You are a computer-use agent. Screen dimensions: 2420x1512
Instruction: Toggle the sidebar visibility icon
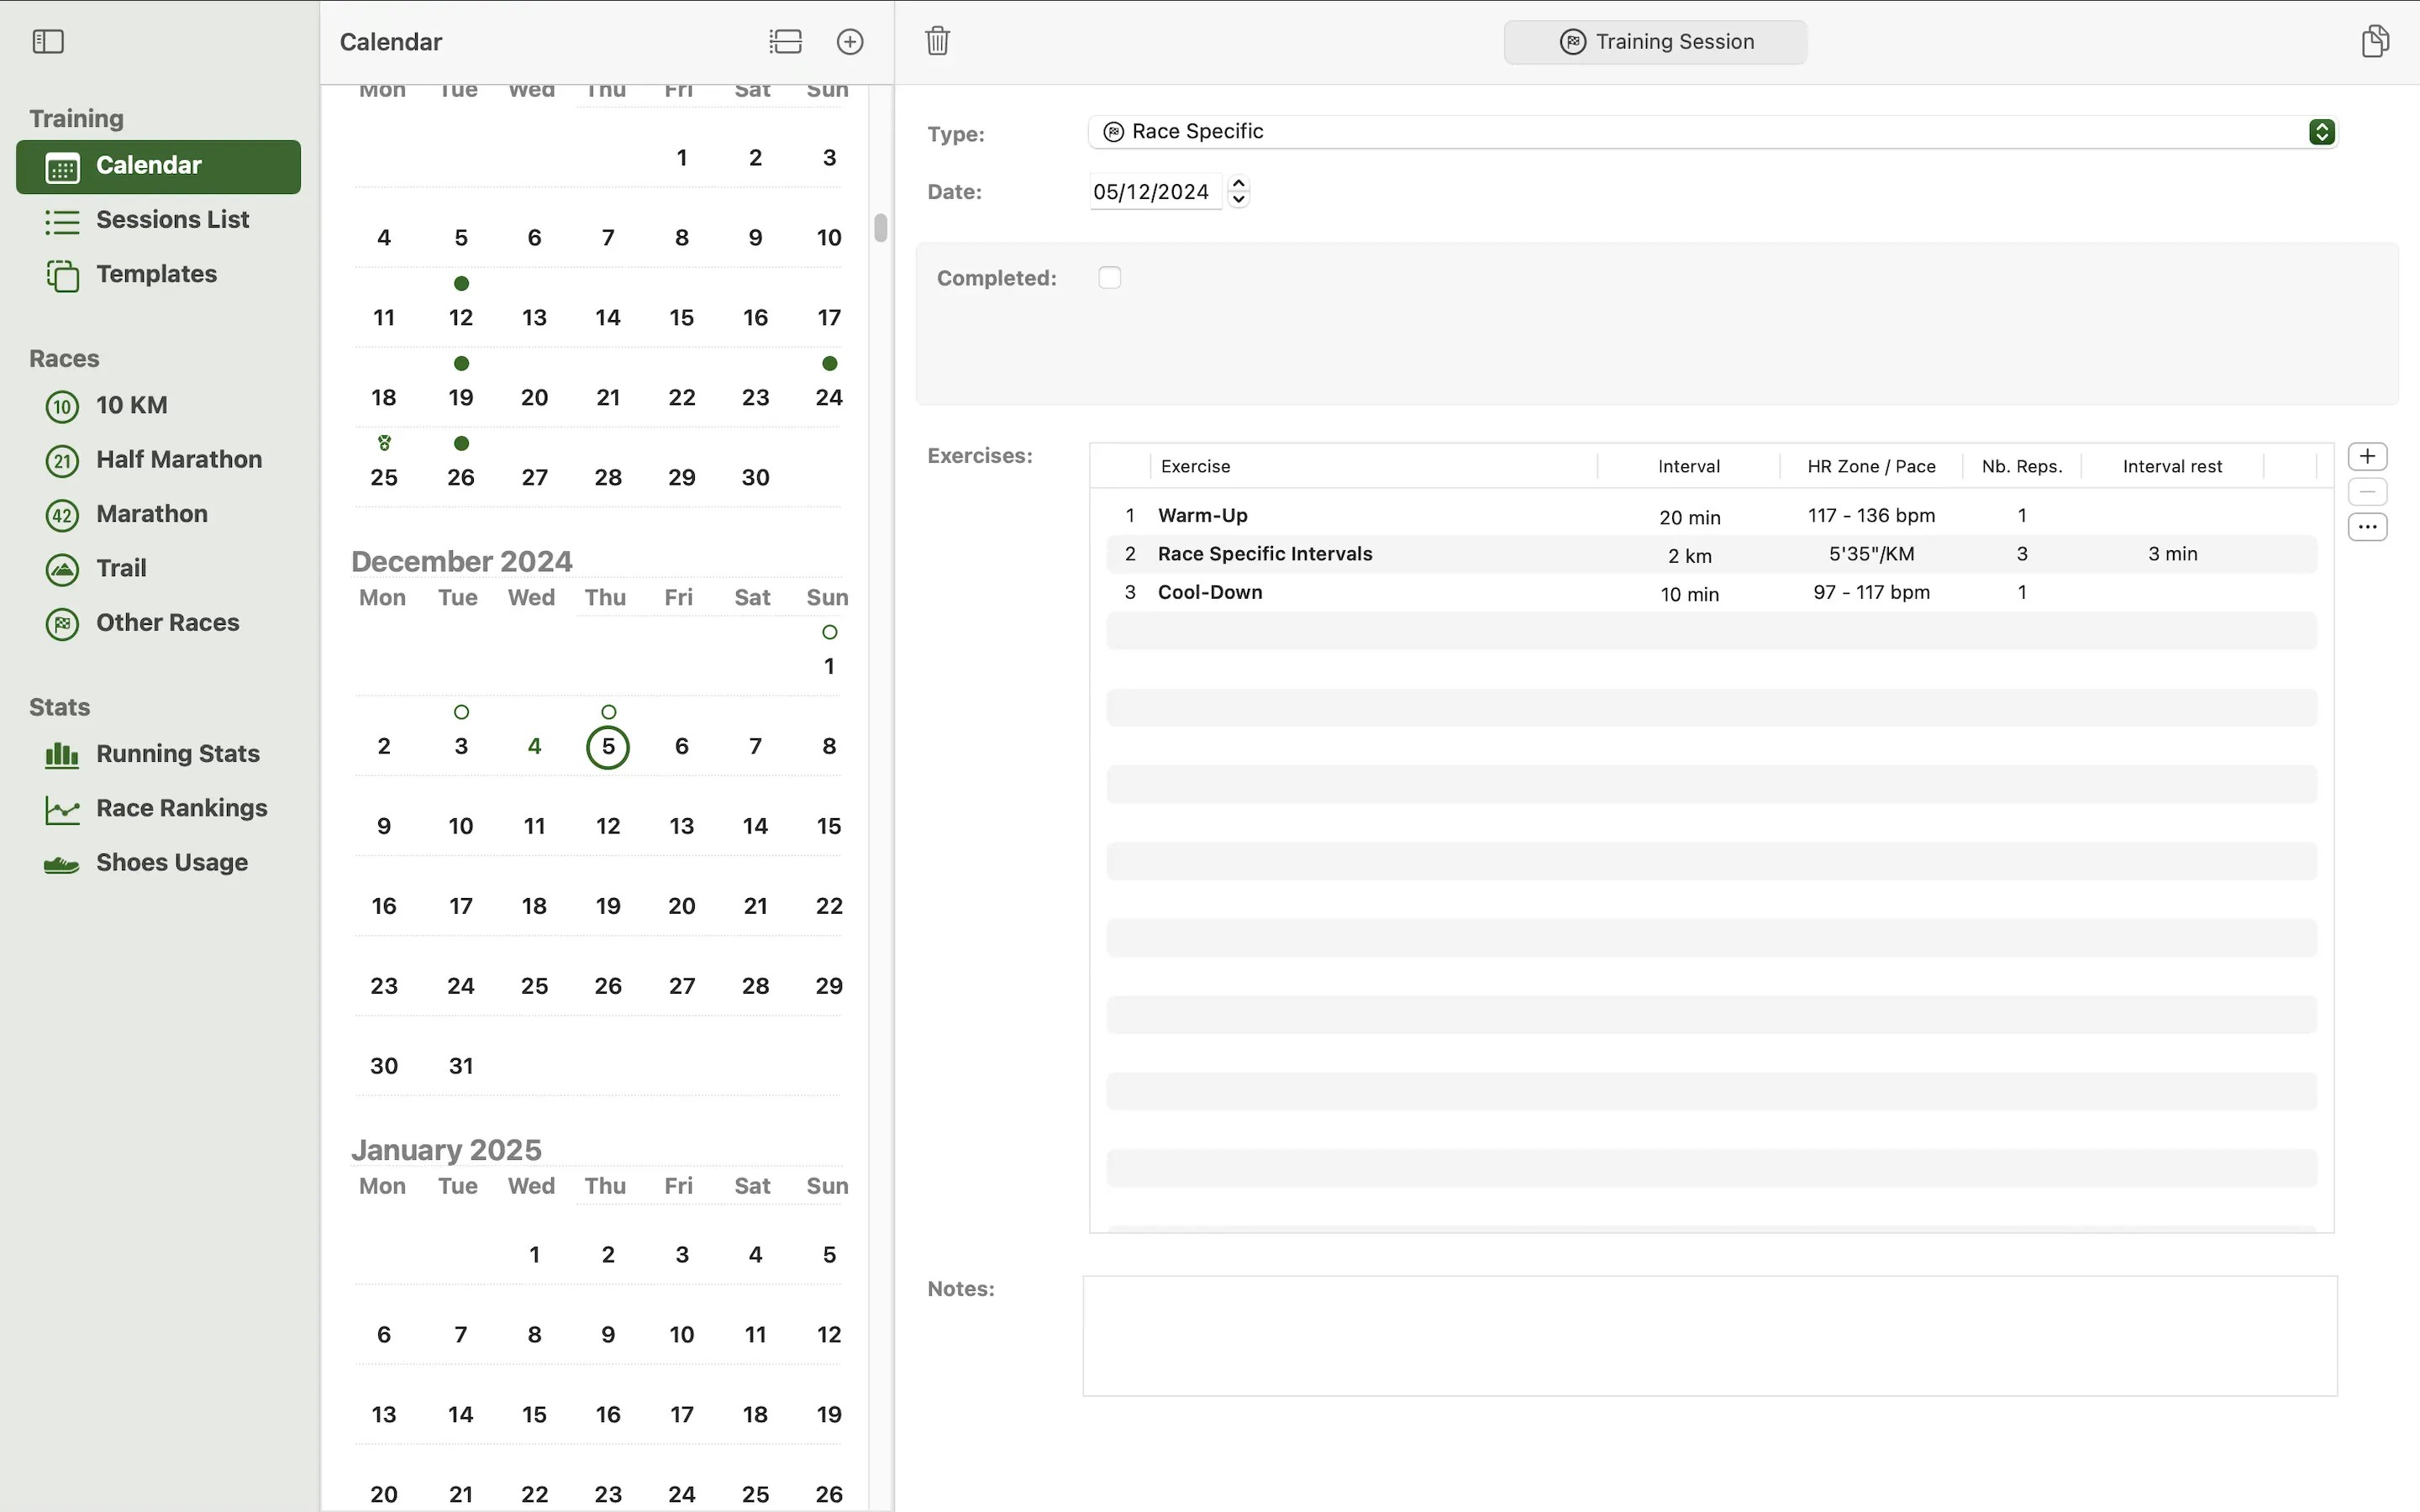coord(48,41)
